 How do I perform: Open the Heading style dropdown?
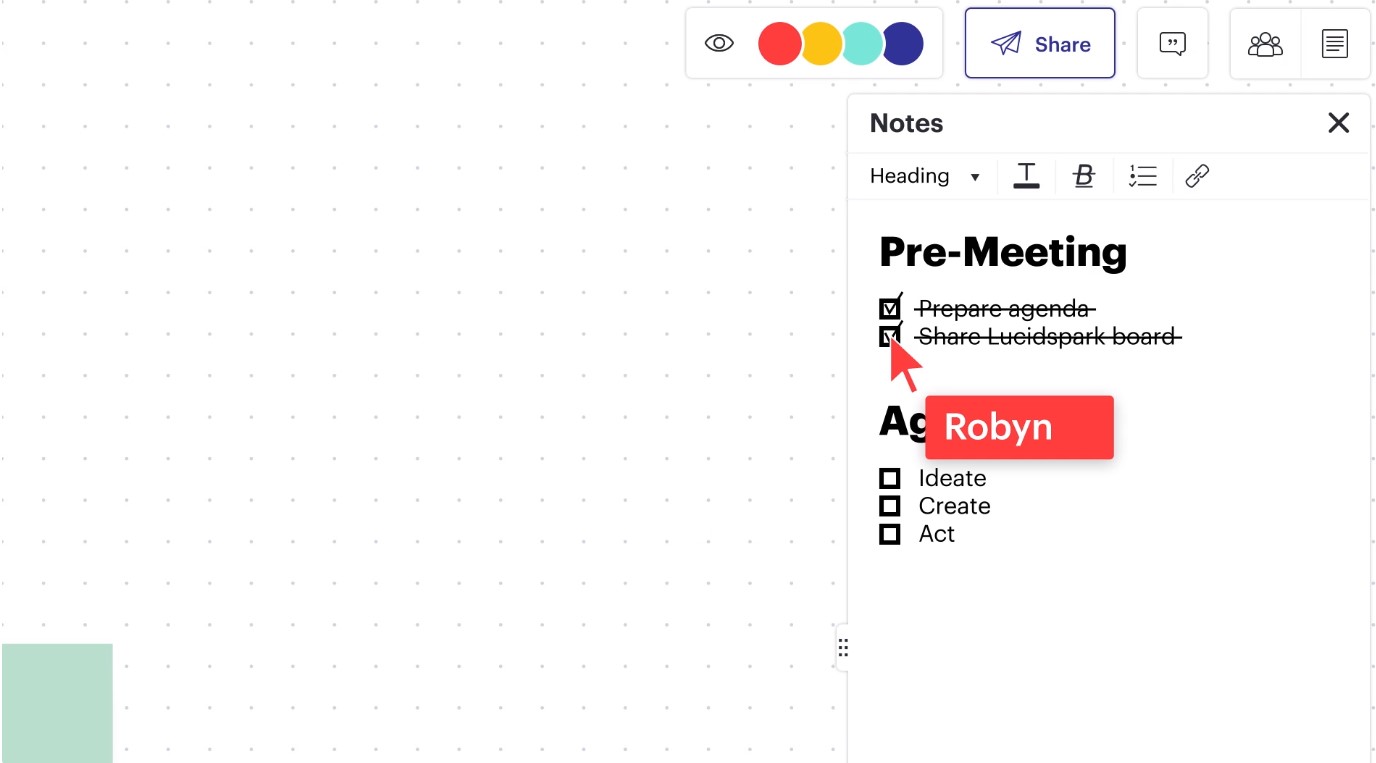(924, 176)
